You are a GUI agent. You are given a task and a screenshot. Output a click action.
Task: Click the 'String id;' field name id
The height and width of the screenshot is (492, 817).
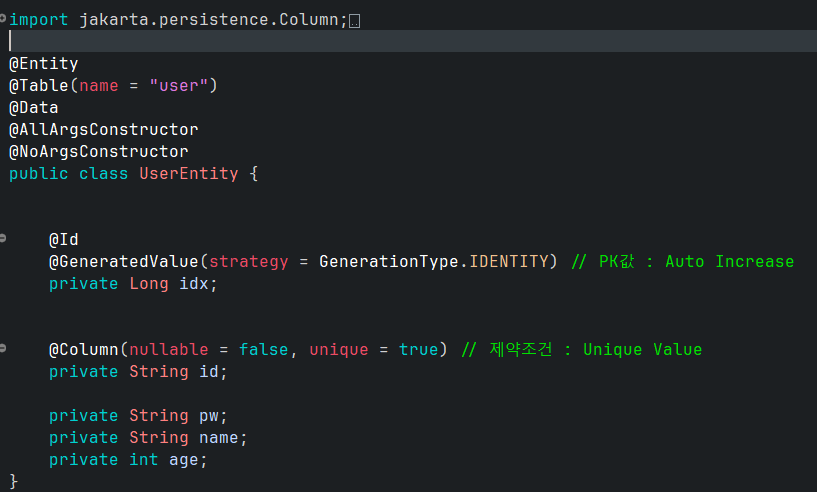pyautogui.click(x=209, y=372)
